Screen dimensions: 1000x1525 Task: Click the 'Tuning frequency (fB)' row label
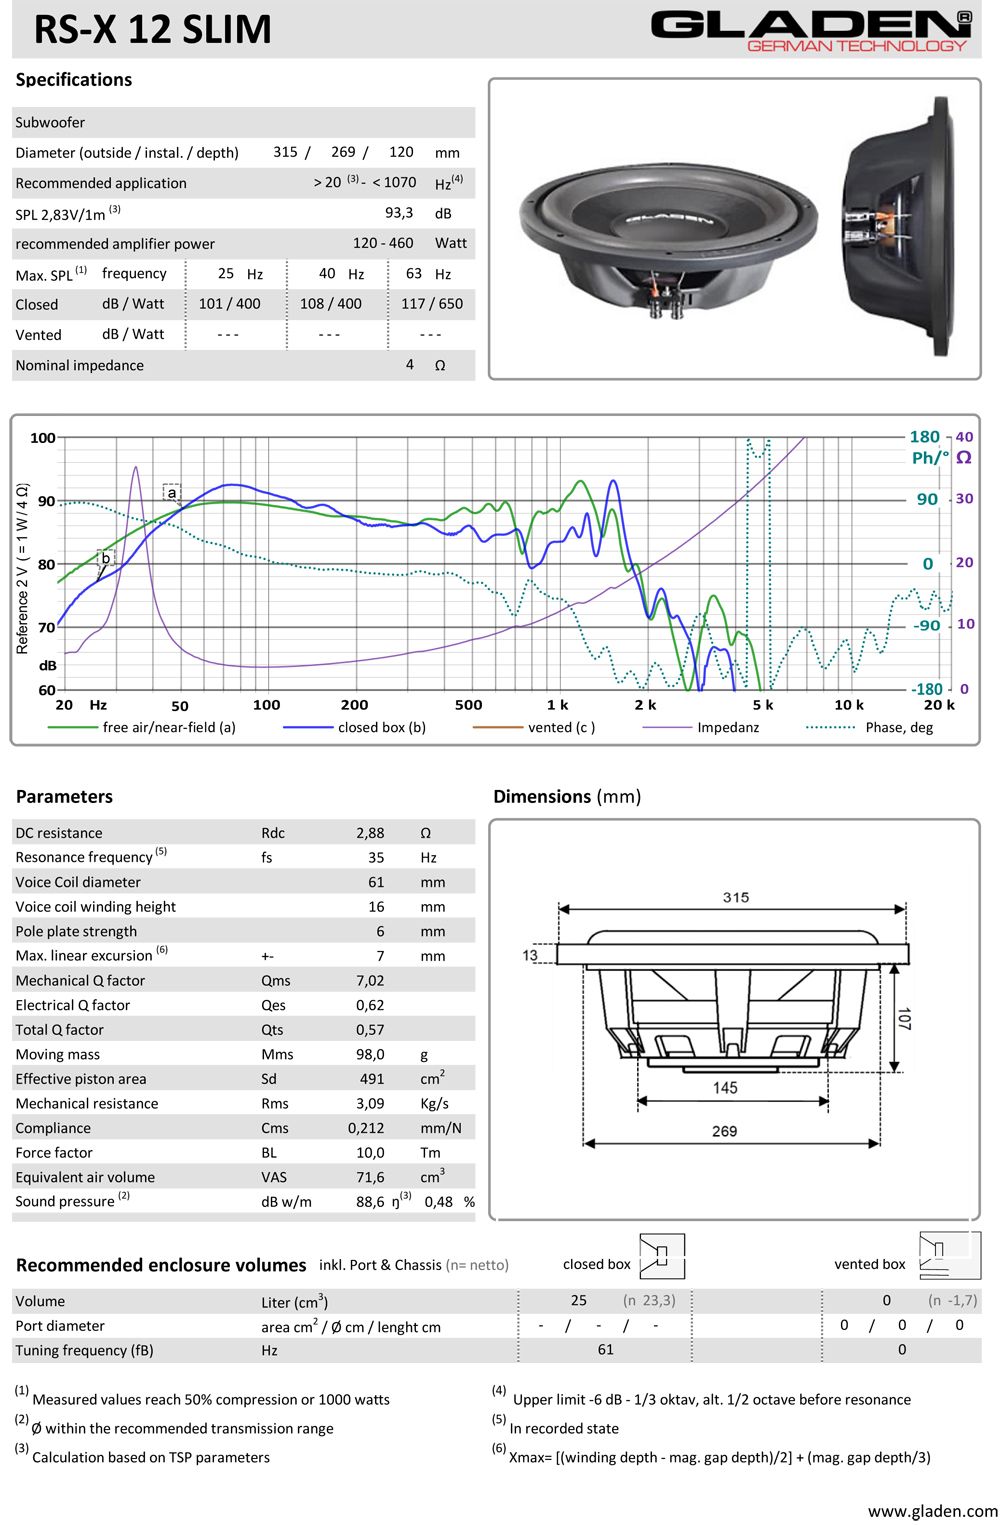click(85, 1350)
